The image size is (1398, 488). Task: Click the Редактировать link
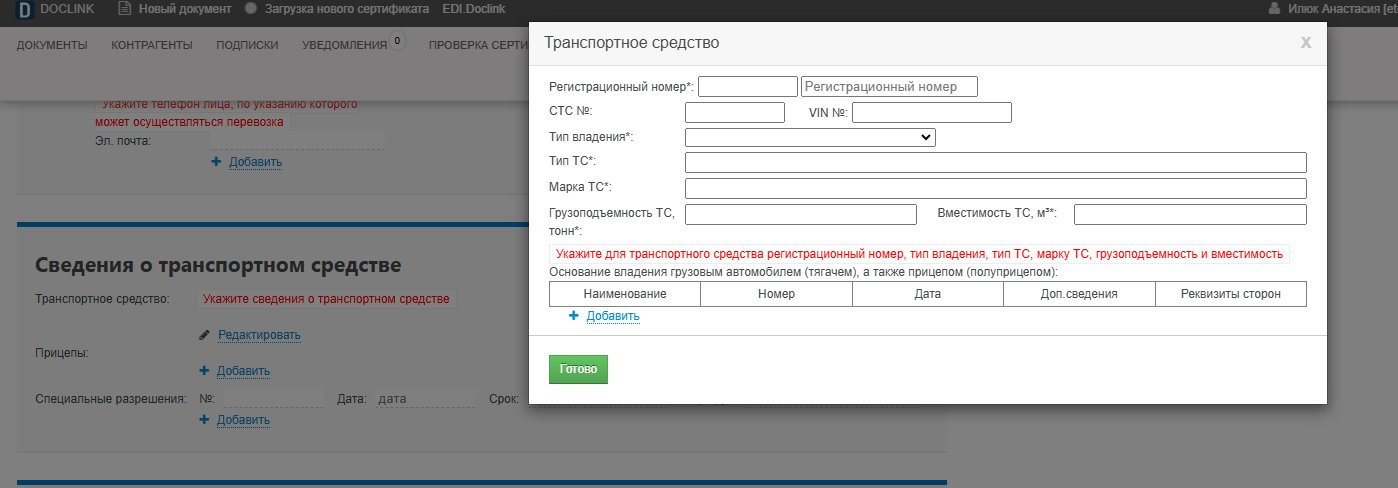[x=259, y=335]
